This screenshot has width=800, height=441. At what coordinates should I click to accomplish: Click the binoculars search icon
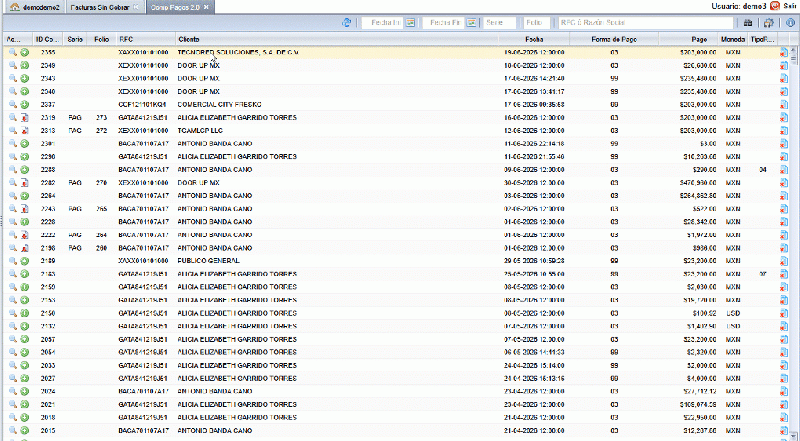click(748, 22)
